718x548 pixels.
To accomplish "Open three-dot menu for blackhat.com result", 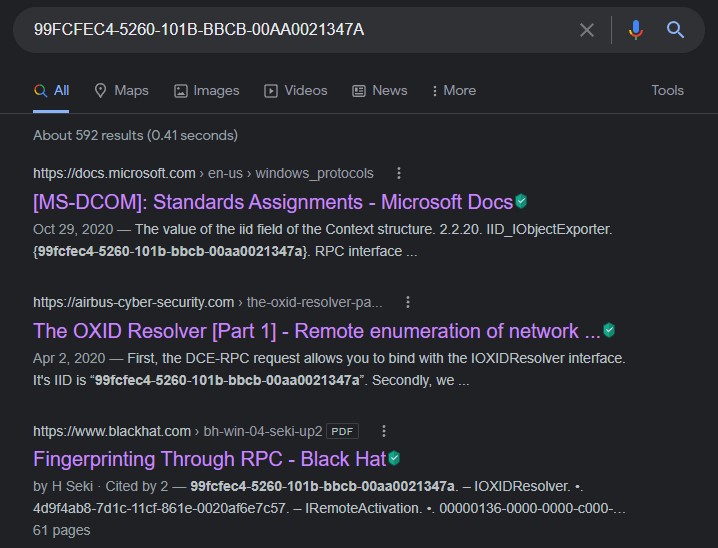I will 384,431.
